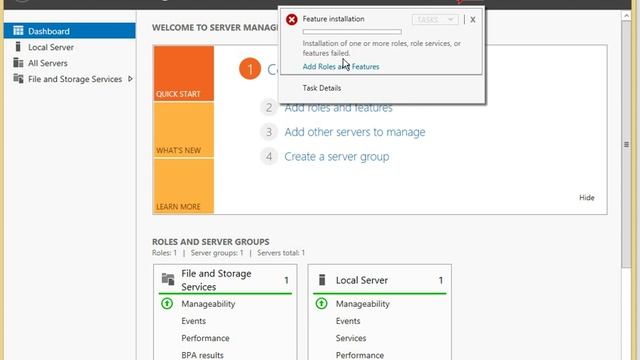Click the File and Storage Services sidebar icon
This screenshot has width=640, height=360.
(18, 78)
